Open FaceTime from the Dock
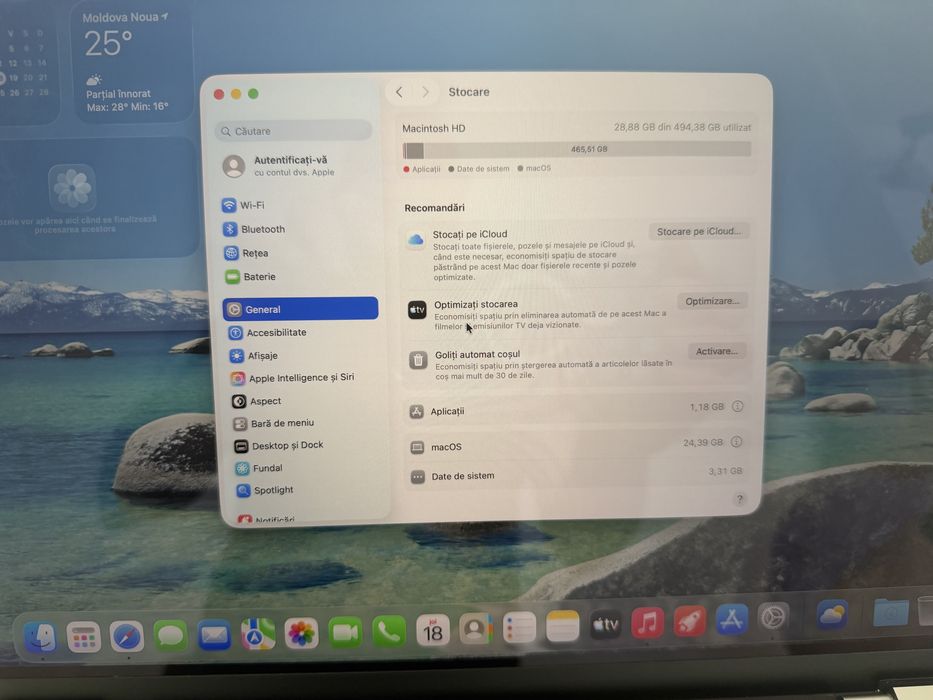Viewport: 933px width, 700px height. (x=345, y=632)
